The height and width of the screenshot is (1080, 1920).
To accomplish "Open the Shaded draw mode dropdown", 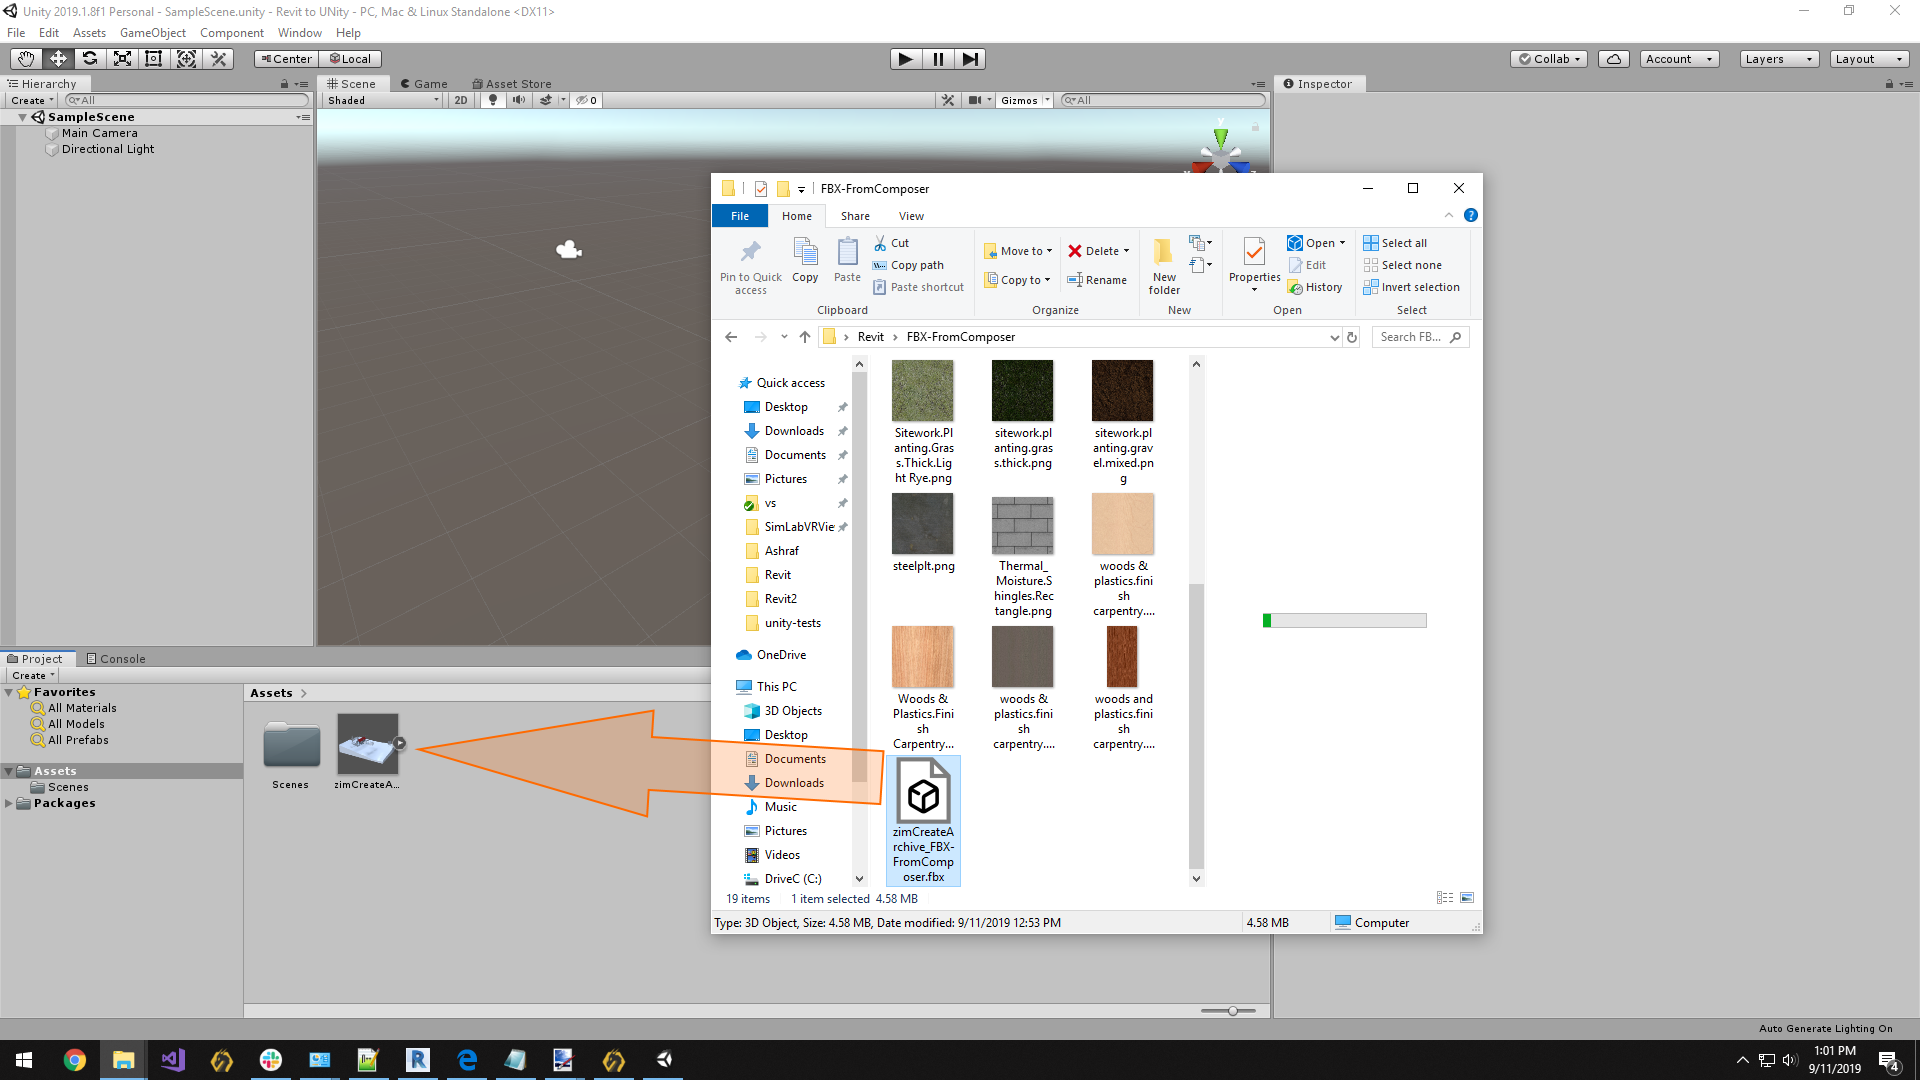I will point(381,100).
